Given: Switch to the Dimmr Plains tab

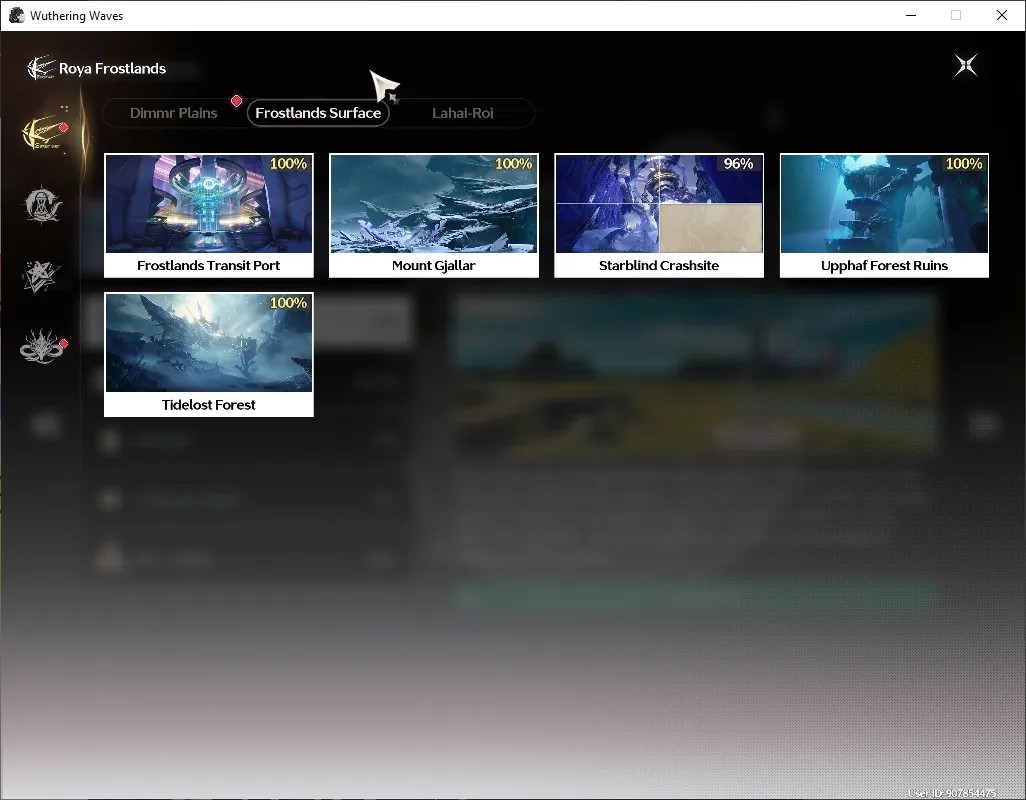Looking at the screenshot, I should click(x=173, y=113).
